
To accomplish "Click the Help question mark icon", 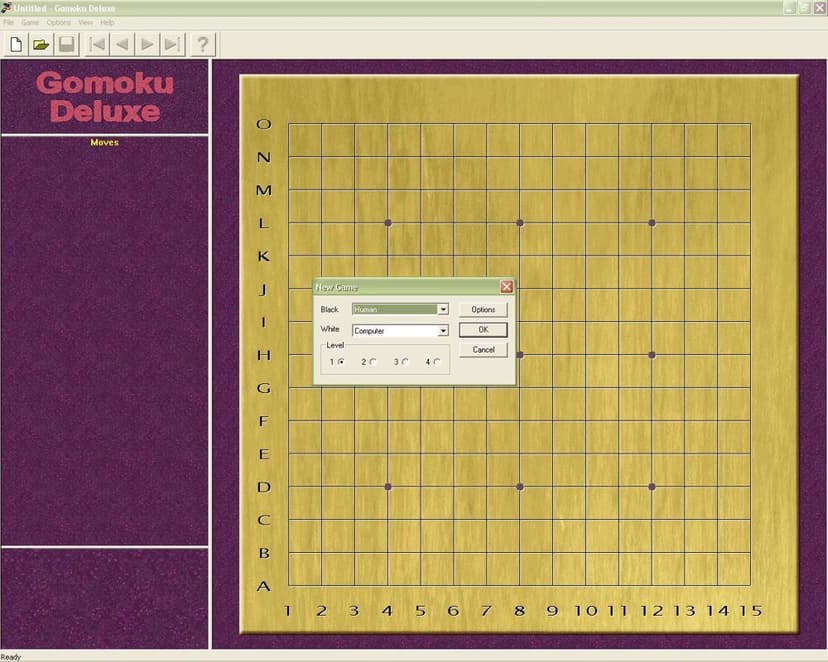I will [x=203, y=44].
